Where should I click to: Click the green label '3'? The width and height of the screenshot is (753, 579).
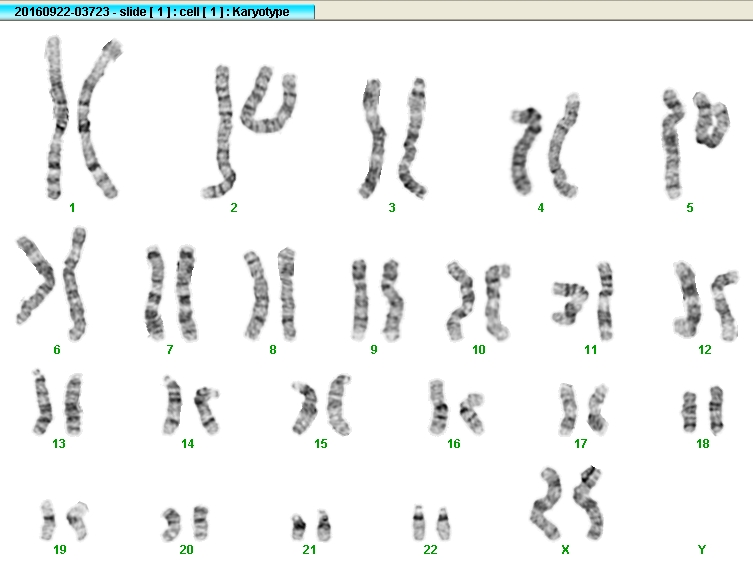[x=392, y=208]
